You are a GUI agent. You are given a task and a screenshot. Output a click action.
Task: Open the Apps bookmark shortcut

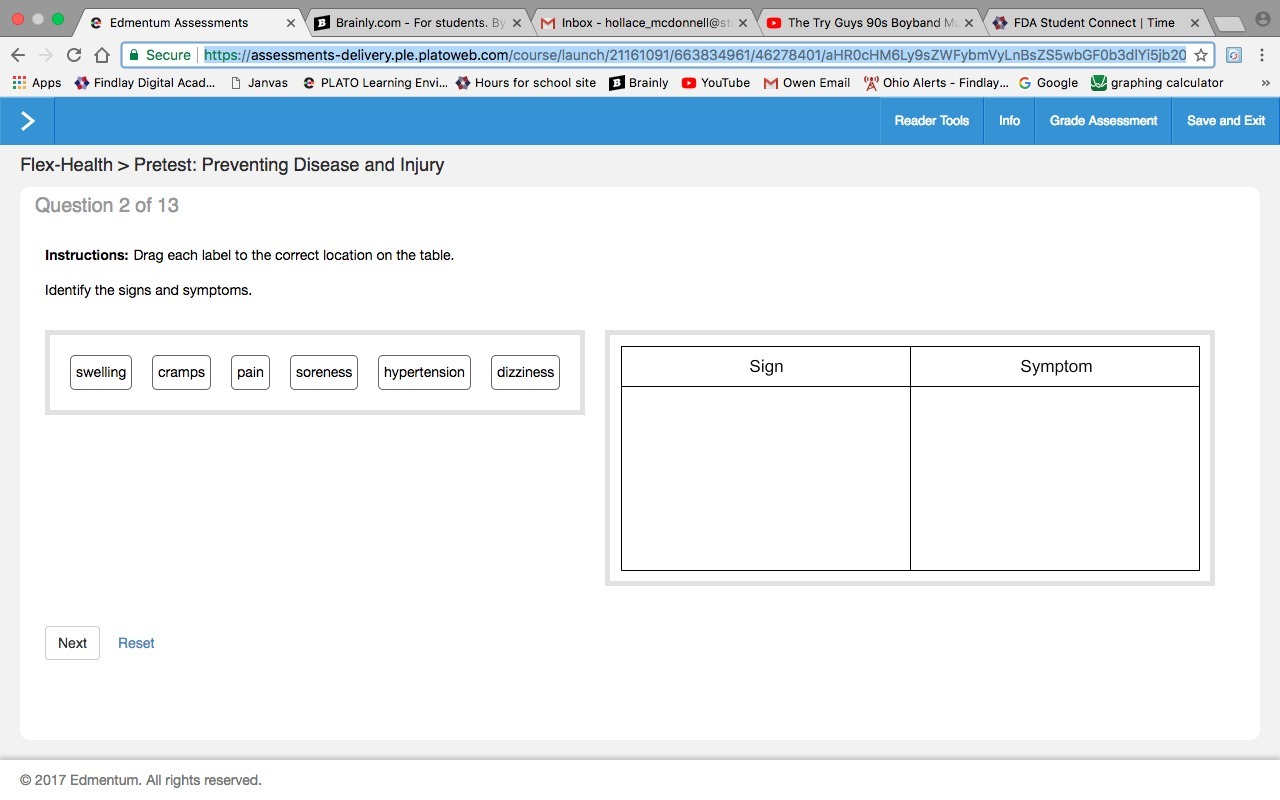[x=37, y=83]
